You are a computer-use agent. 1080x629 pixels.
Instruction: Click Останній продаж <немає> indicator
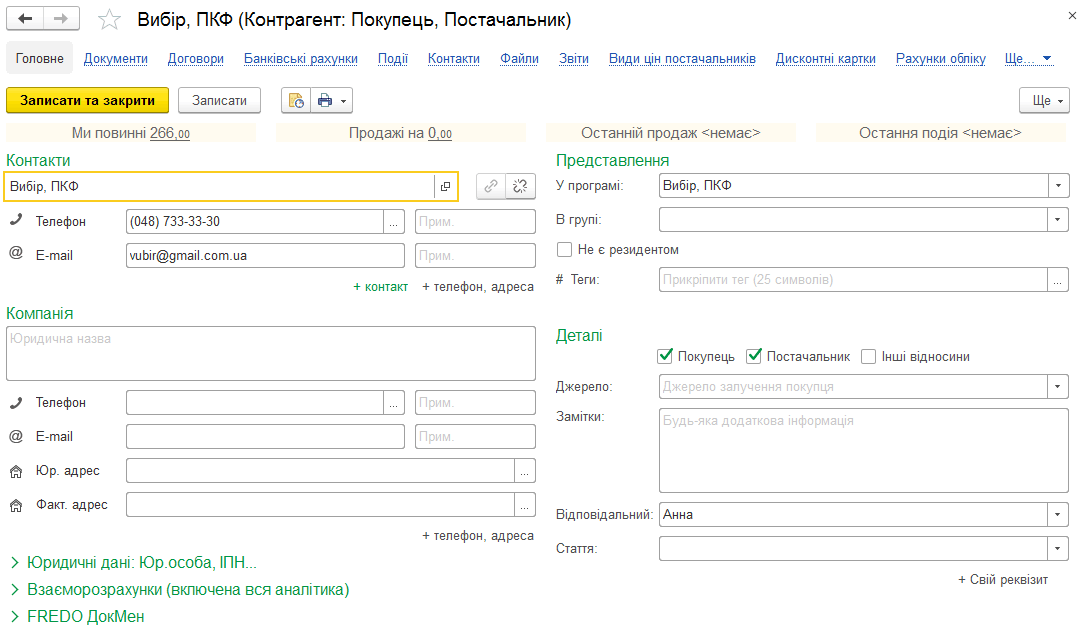click(670, 133)
